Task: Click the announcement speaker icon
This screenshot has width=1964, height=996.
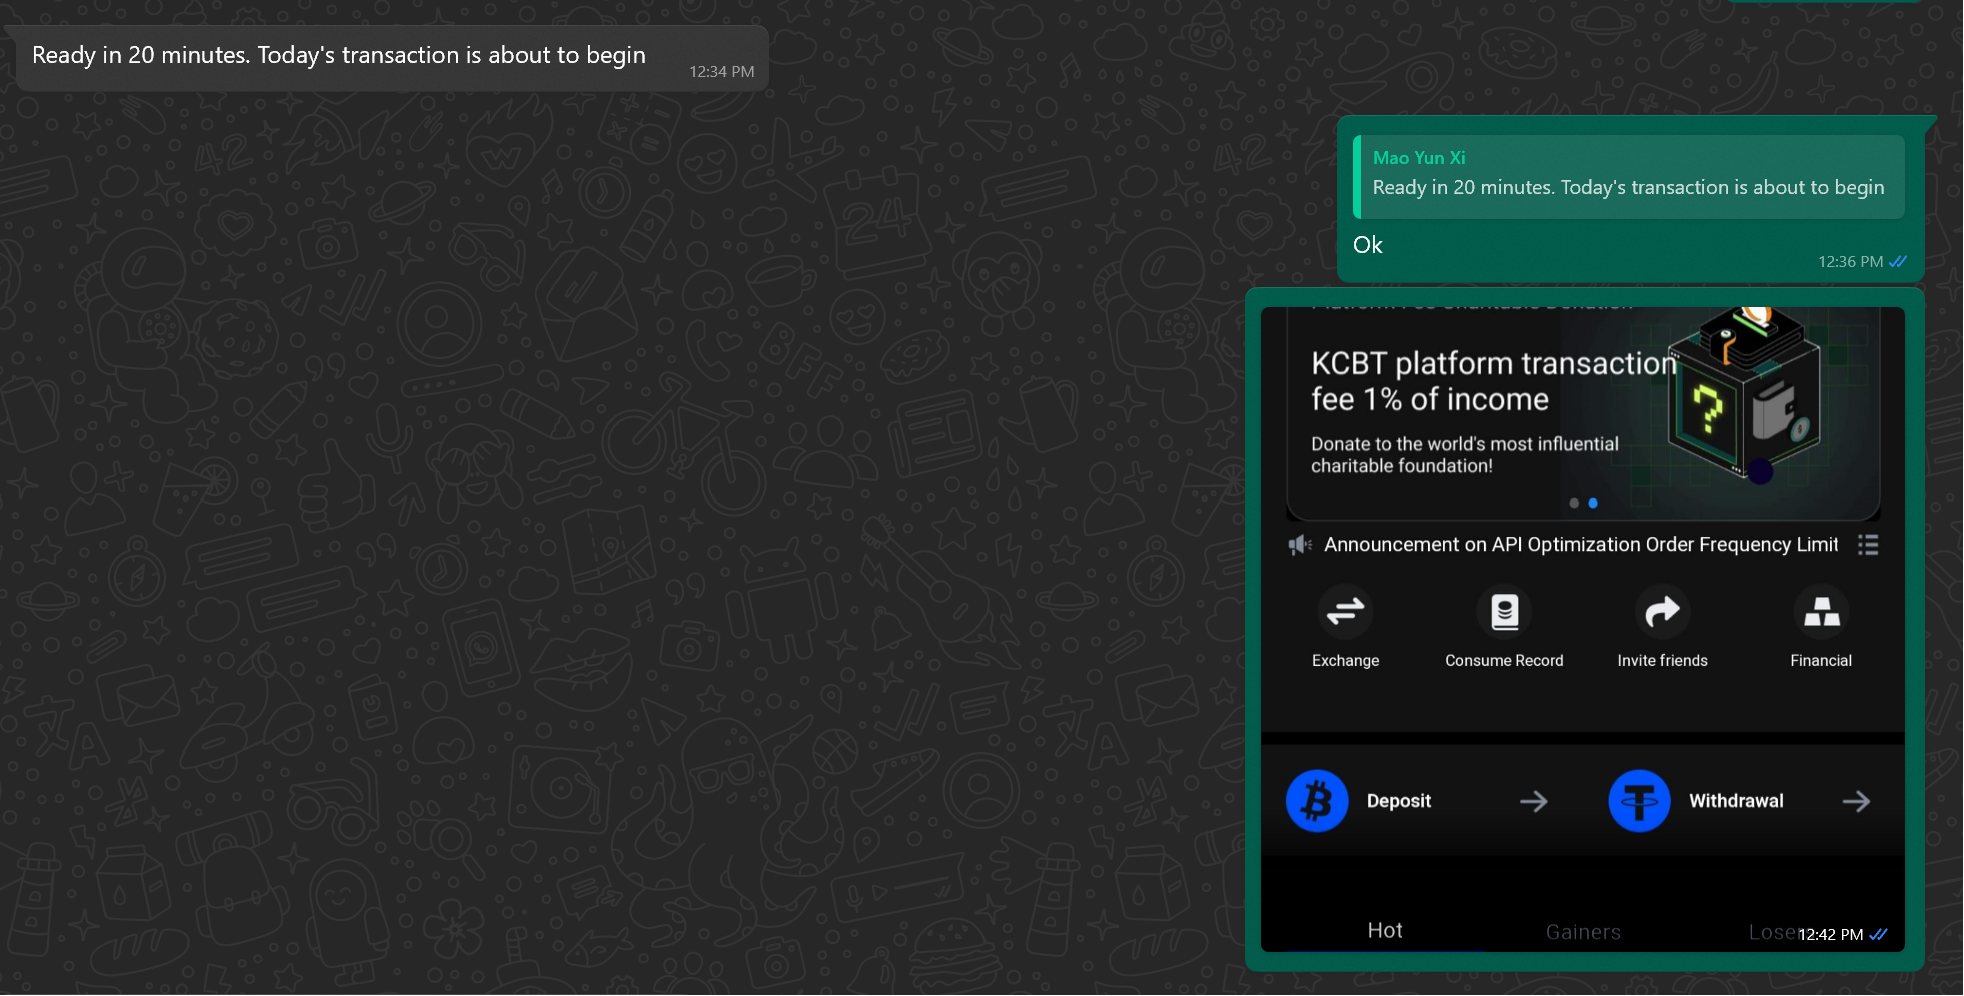Action: tap(1299, 545)
